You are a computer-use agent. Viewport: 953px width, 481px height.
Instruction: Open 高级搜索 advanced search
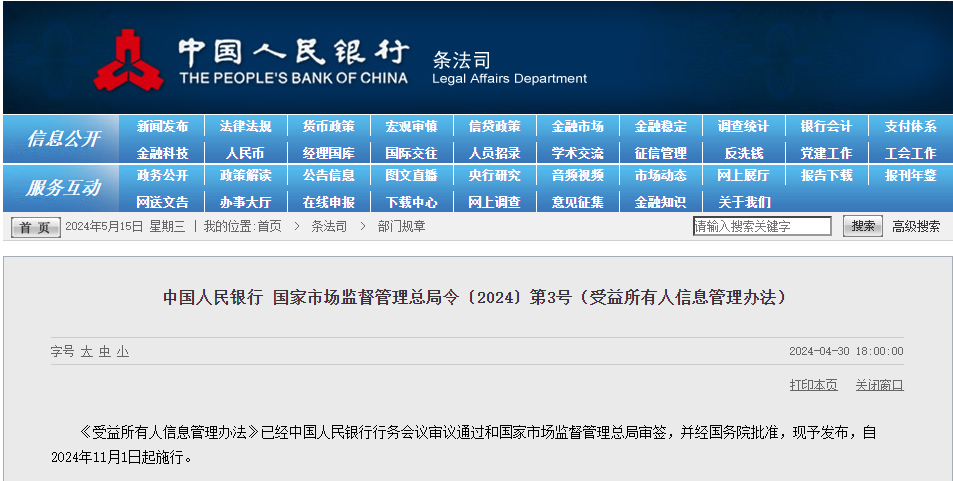coord(916,227)
